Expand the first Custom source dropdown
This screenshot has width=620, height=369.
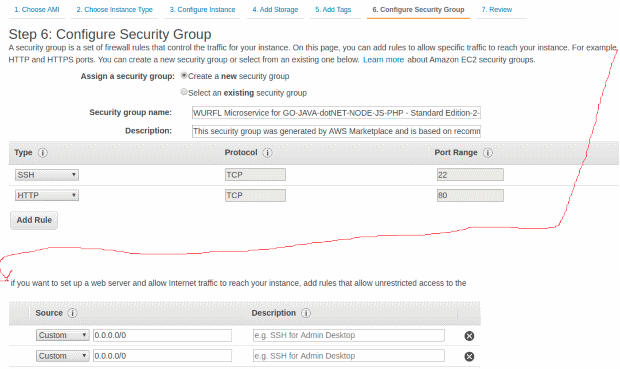pyautogui.click(x=62, y=335)
